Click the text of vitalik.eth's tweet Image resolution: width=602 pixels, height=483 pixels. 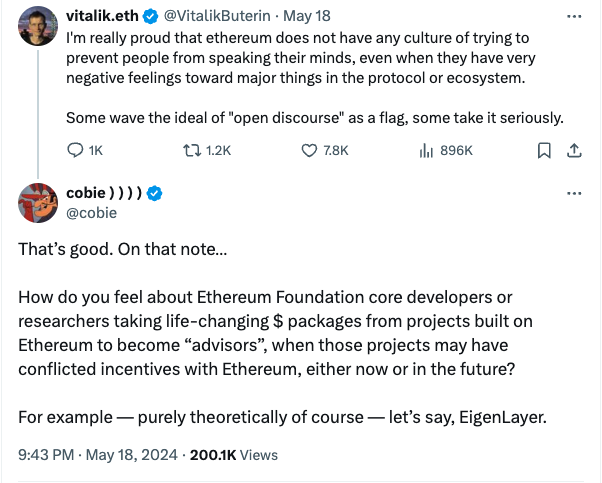tap(300, 58)
